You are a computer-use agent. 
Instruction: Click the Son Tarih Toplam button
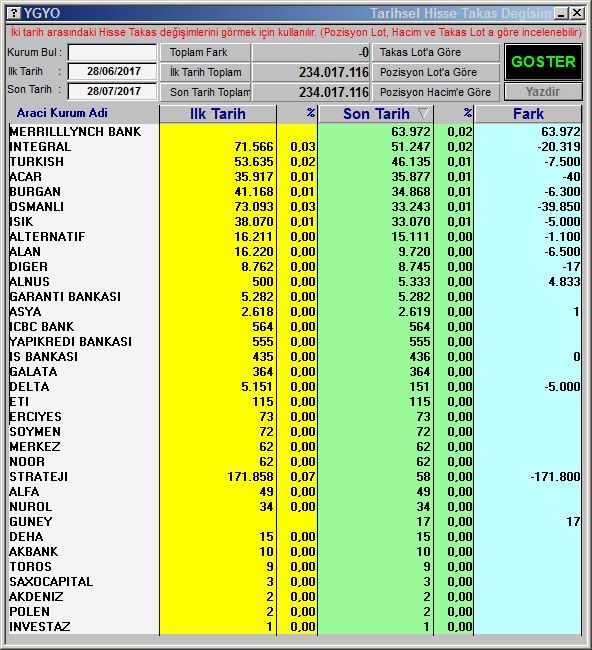point(205,92)
